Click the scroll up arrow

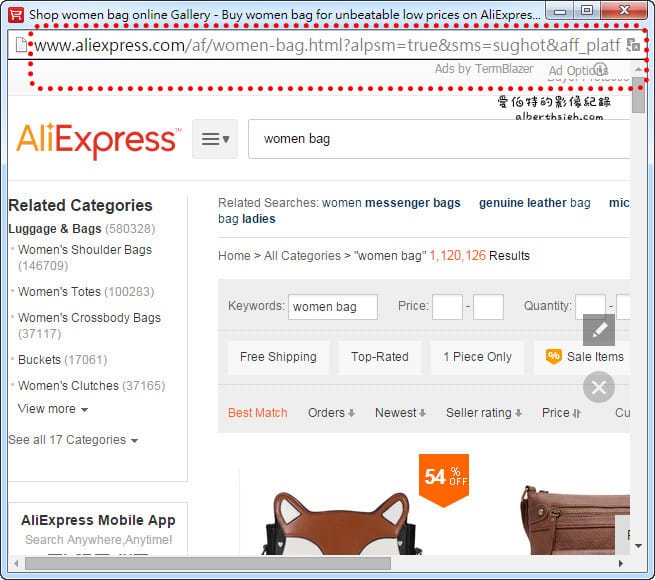point(638,69)
